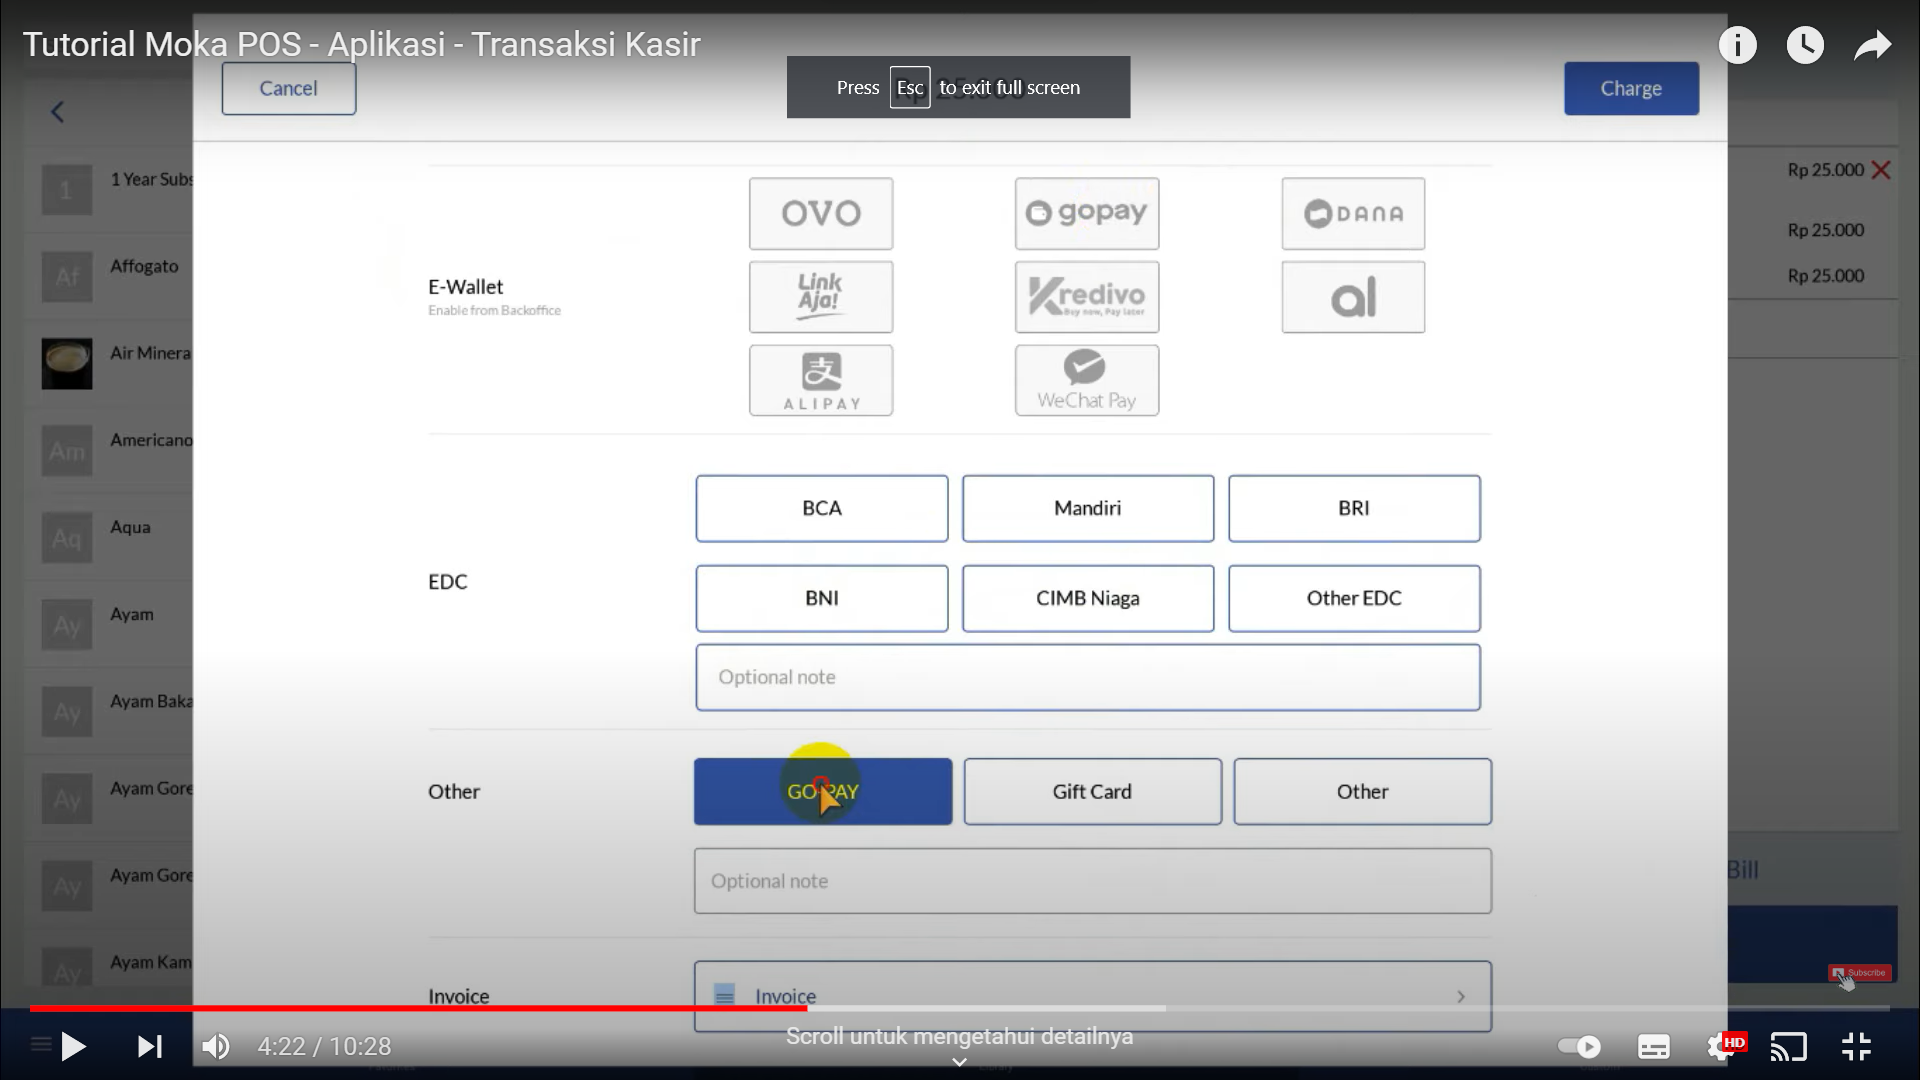Open video quality settings gear
This screenshot has height=1080, width=1920.
(1722, 1046)
